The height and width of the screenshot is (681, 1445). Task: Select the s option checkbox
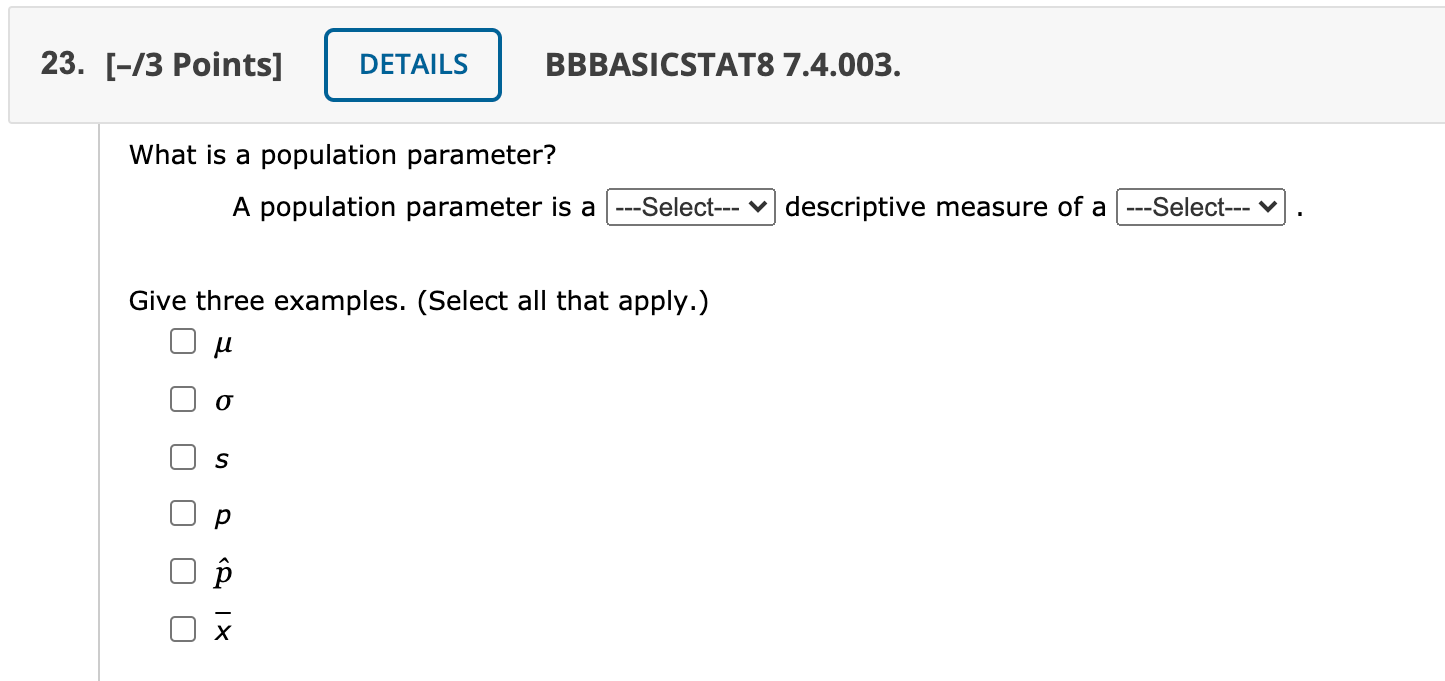pos(183,456)
